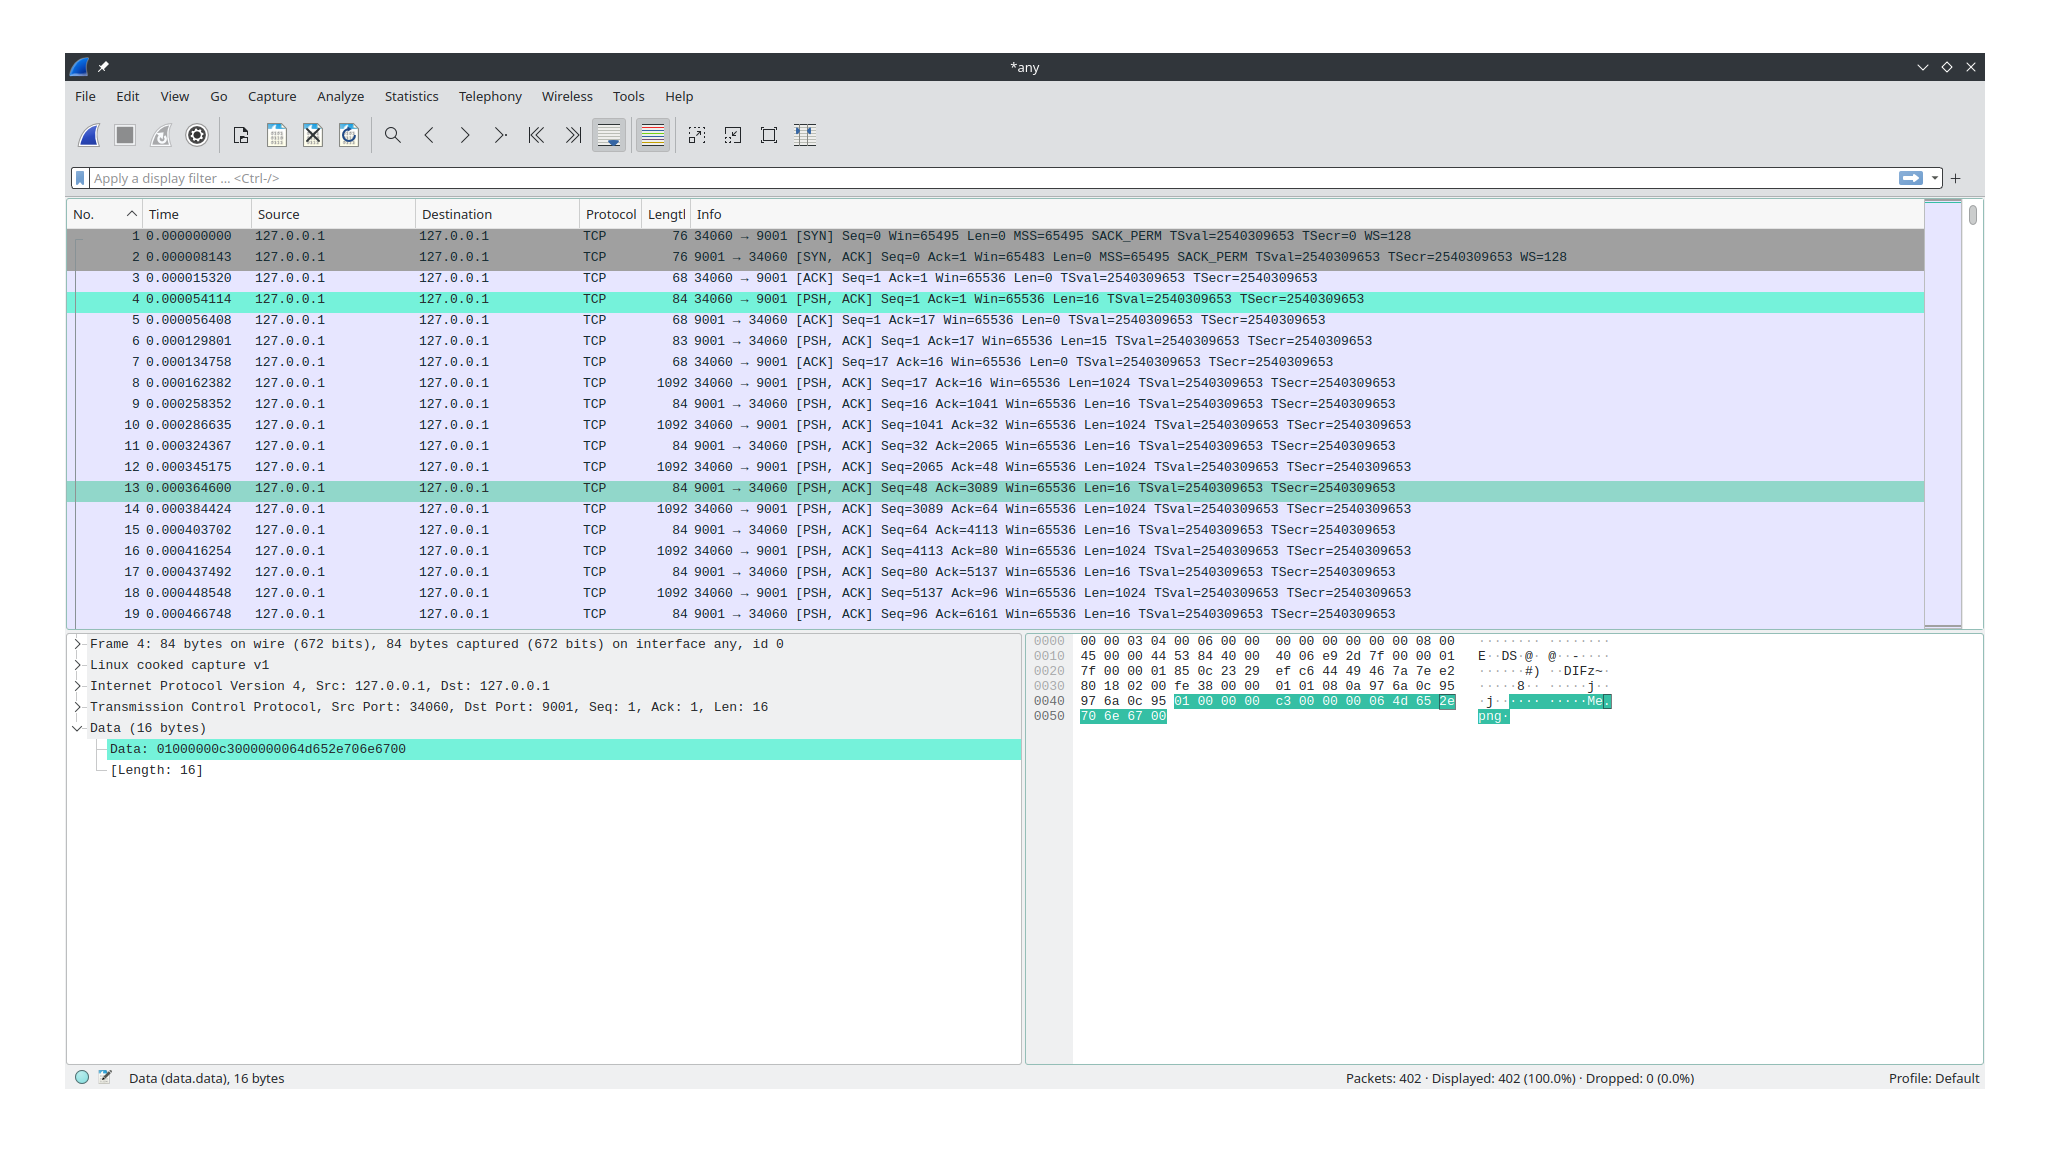Viewport: 2050px width, 1166px height.
Task: Go to a specific packet
Action: click(501, 135)
